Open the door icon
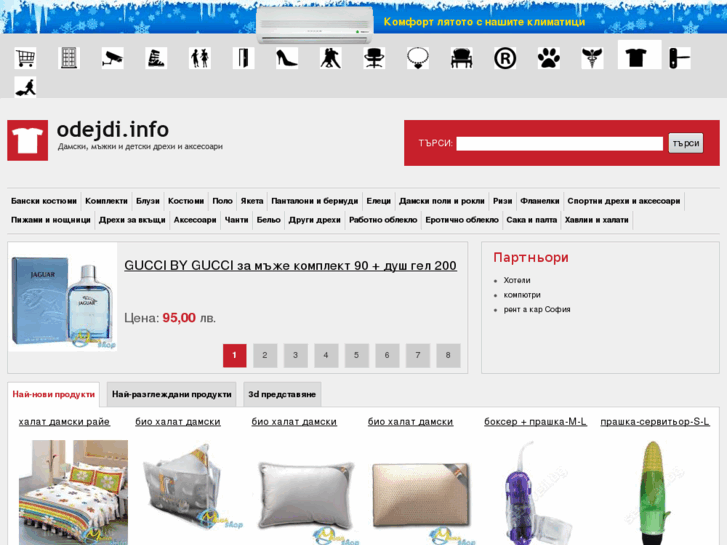Image resolution: width=727 pixels, height=545 pixels. click(243, 58)
